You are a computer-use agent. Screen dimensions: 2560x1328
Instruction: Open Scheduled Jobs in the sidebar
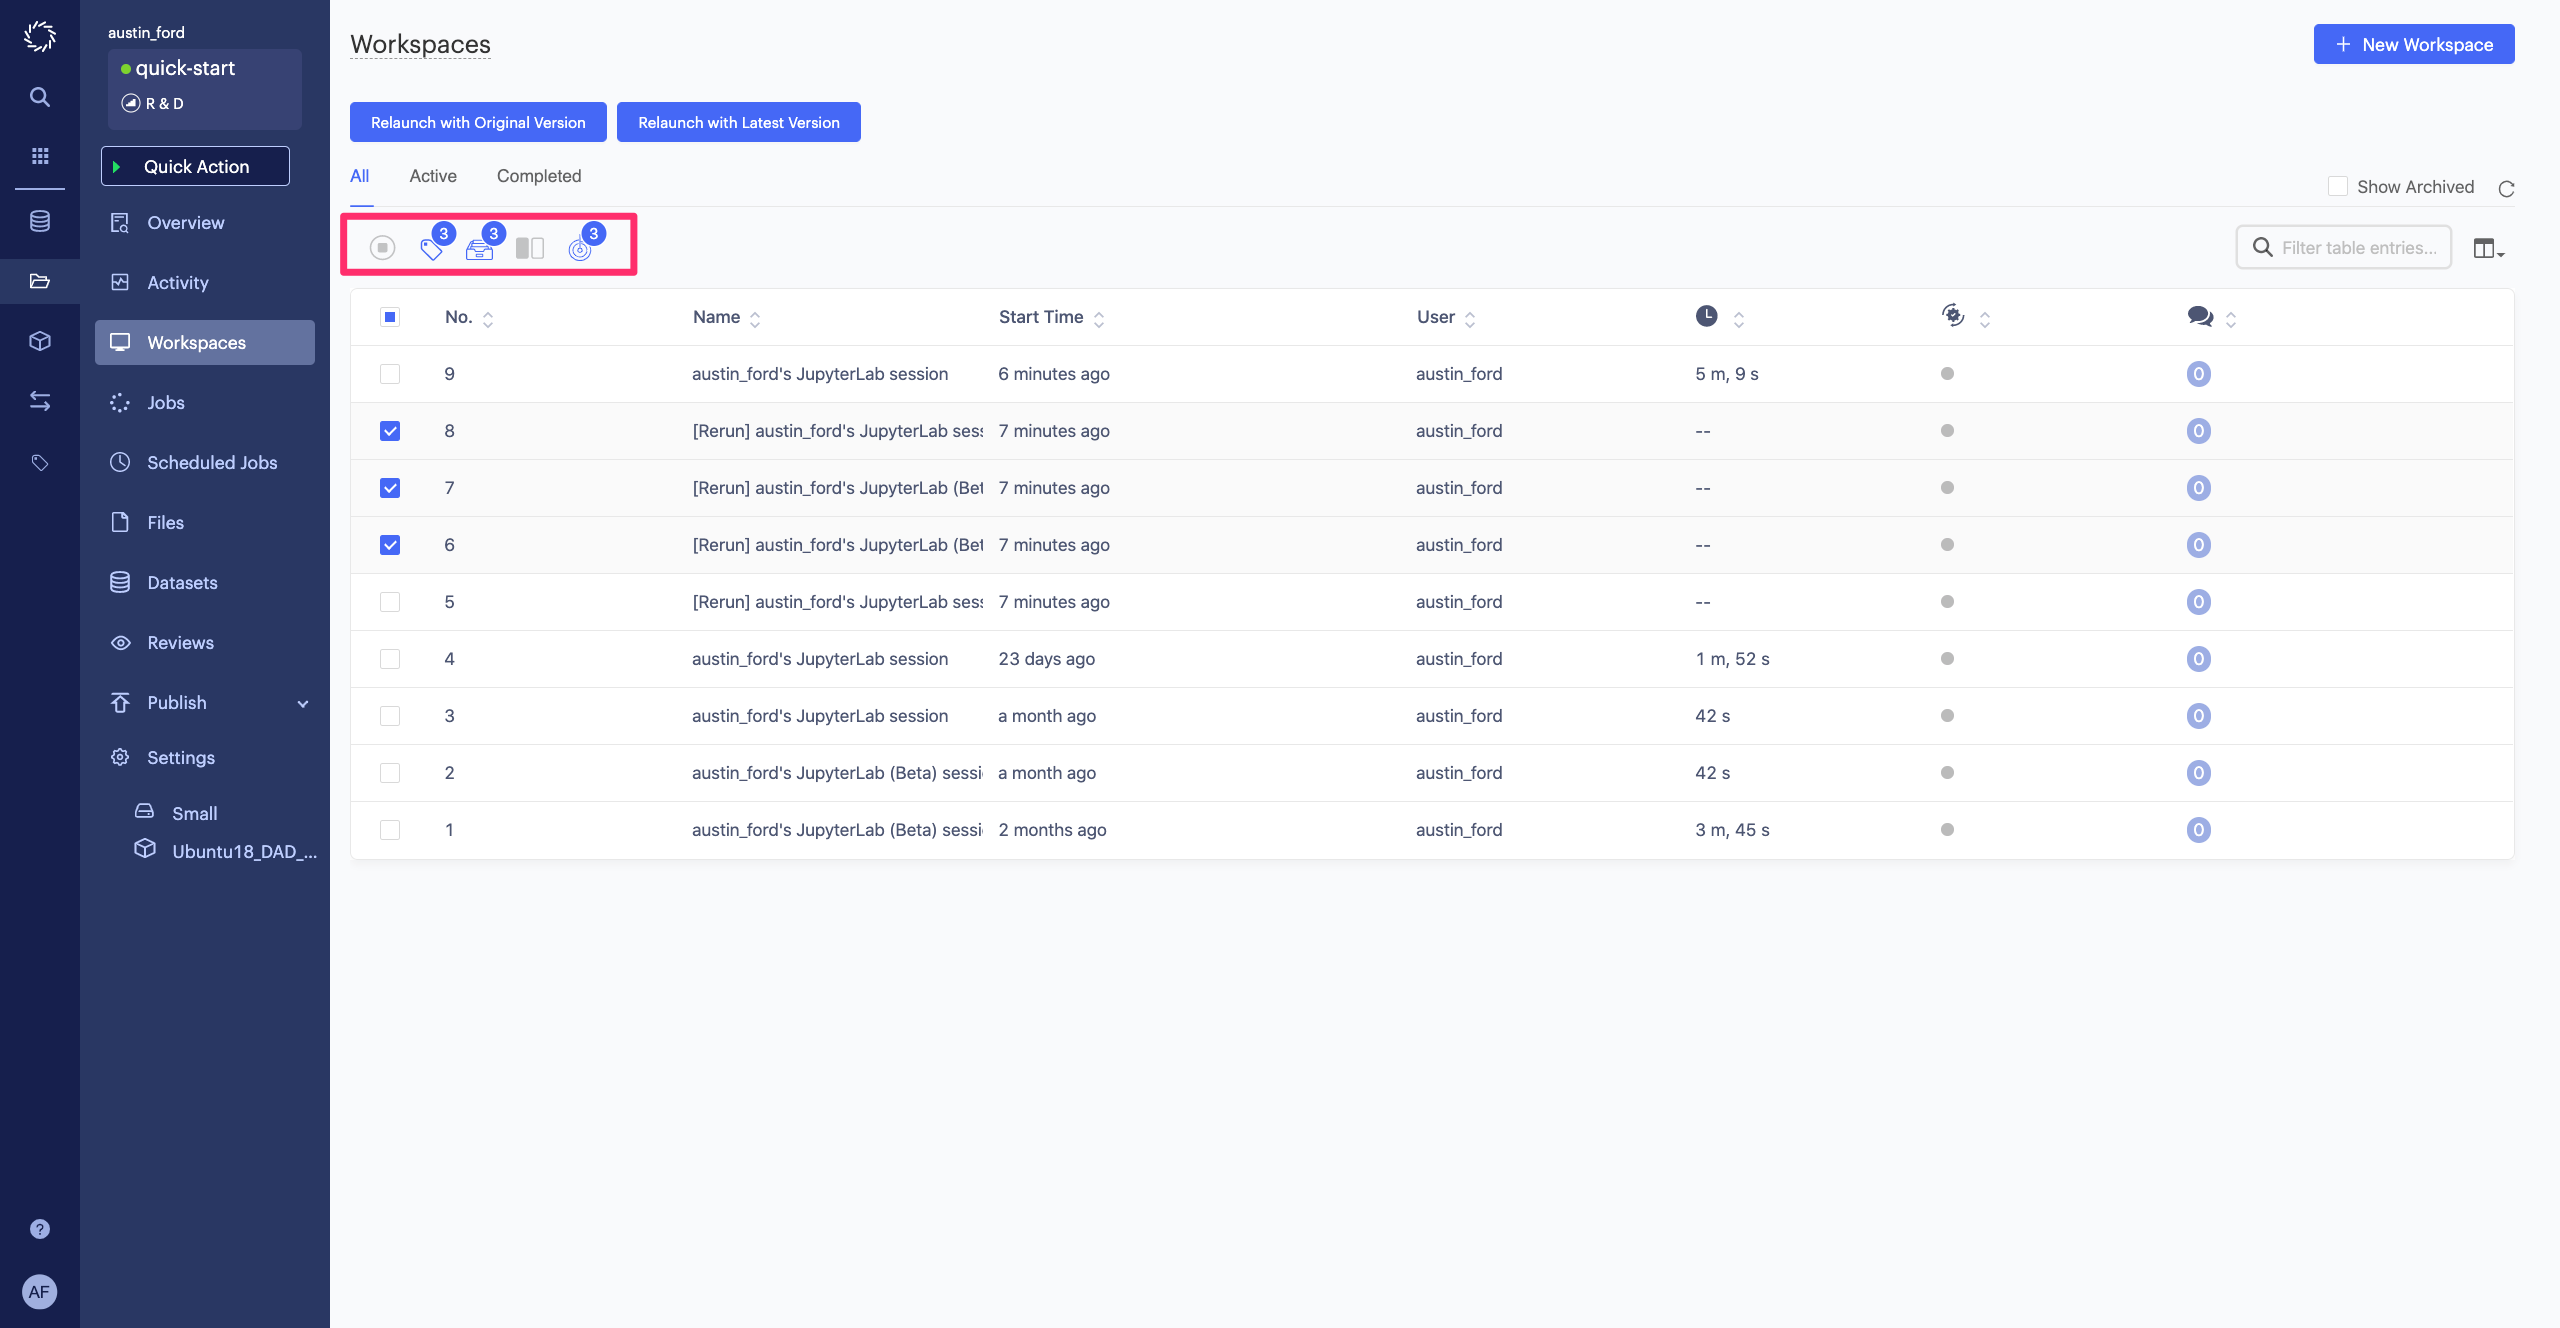pos(205,463)
